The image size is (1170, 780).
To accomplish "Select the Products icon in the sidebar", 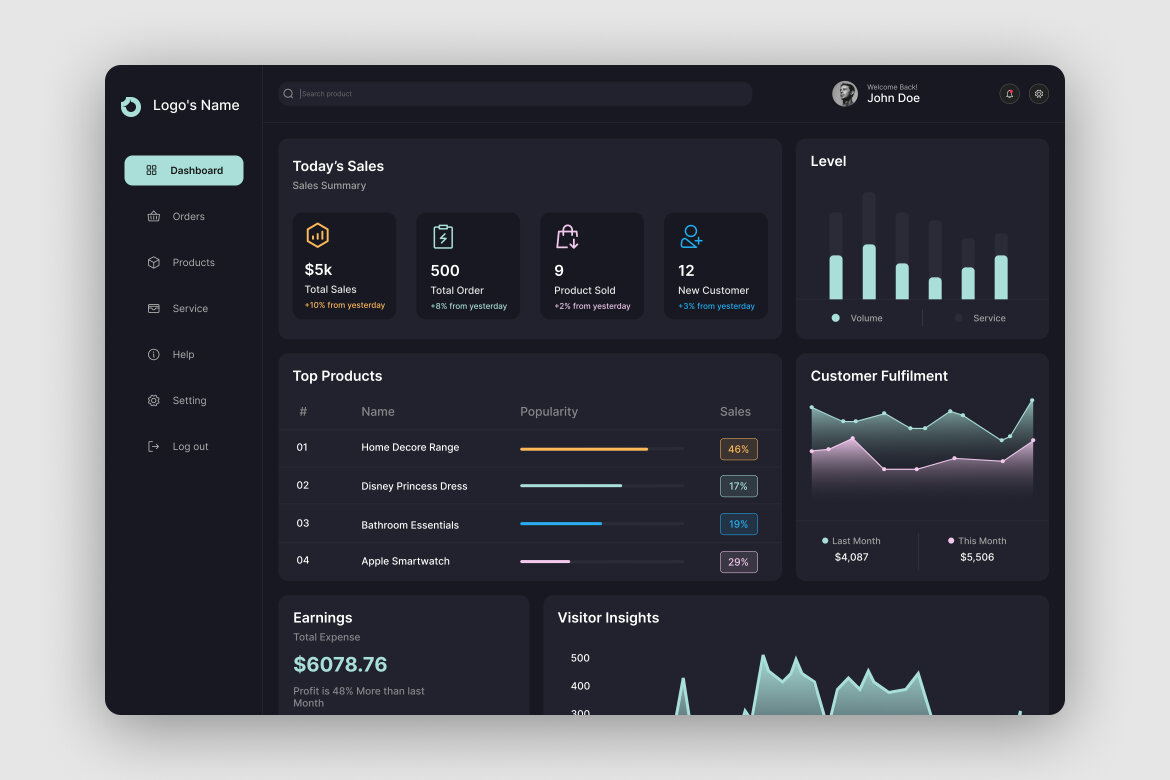I will click(153, 262).
